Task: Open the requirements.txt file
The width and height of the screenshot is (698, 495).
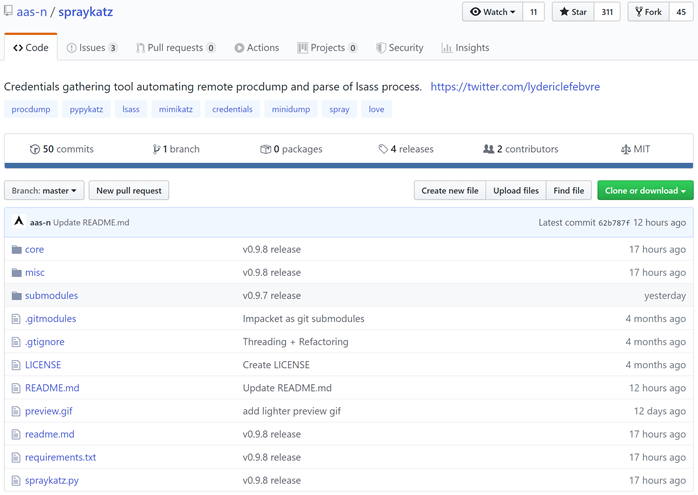Action: point(61,458)
